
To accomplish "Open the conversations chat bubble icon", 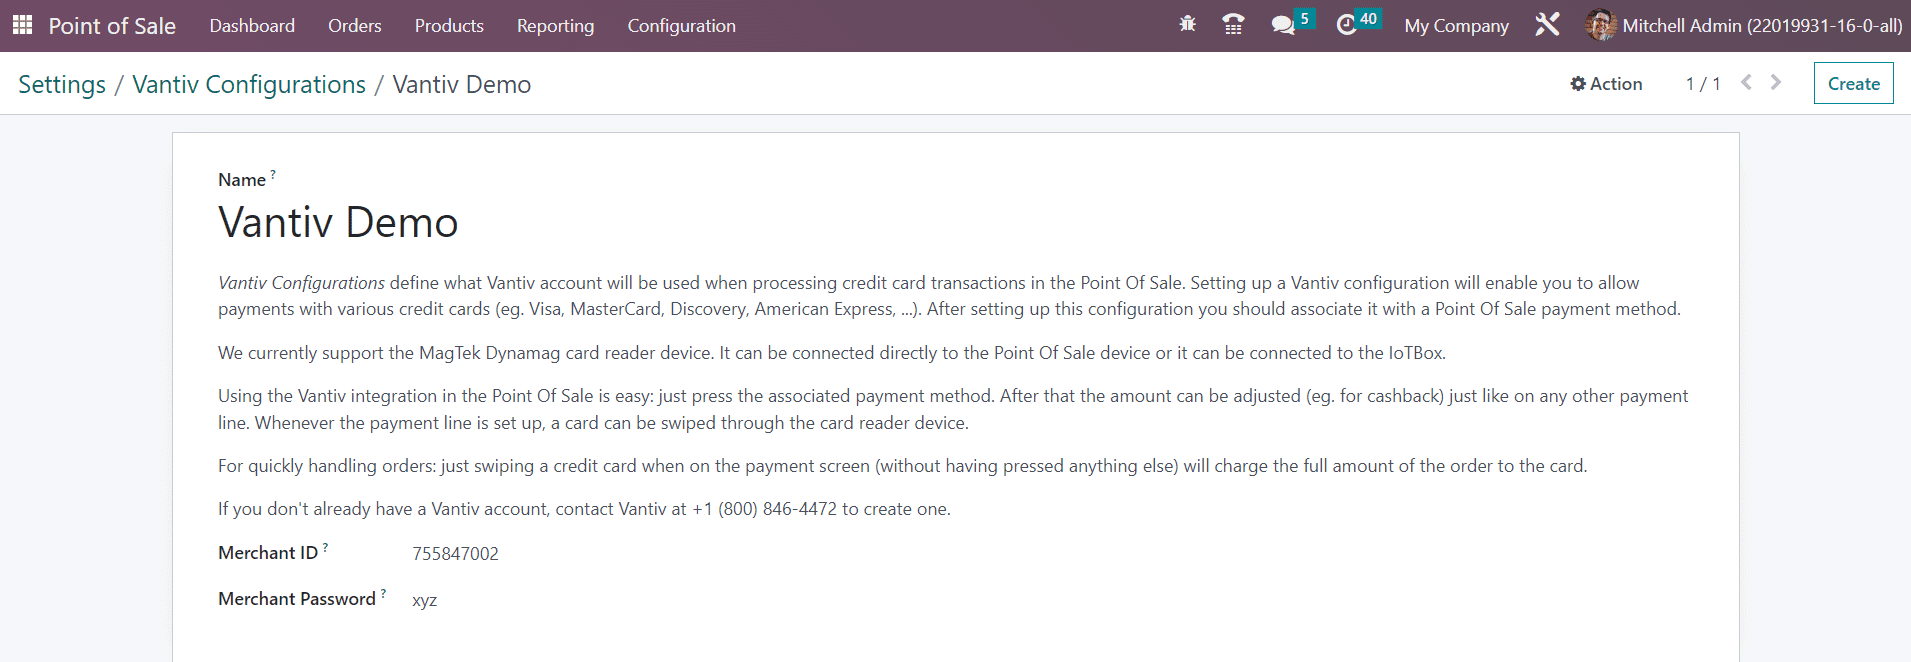I will coord(1283,26).
